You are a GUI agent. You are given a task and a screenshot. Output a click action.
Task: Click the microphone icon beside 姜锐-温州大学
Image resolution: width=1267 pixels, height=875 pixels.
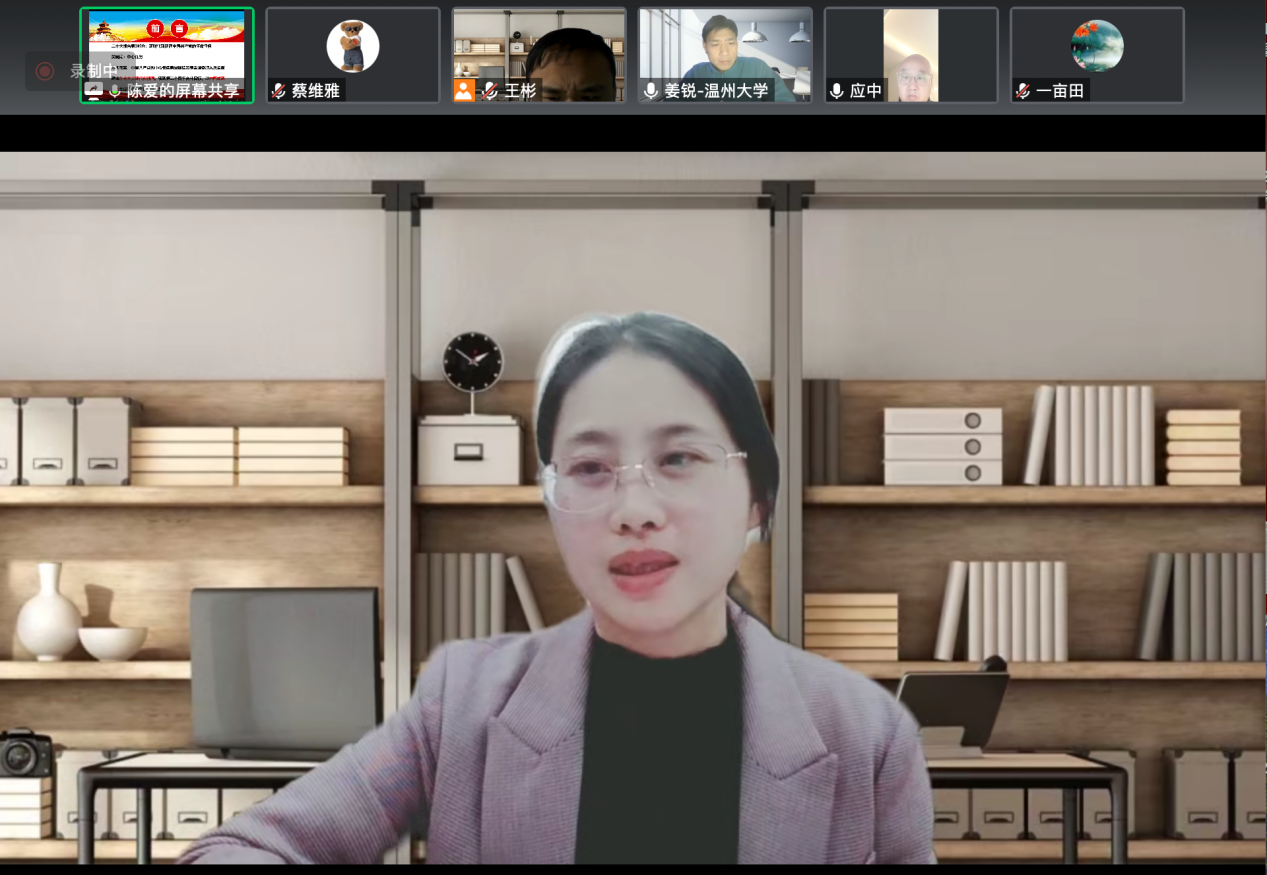651,91
